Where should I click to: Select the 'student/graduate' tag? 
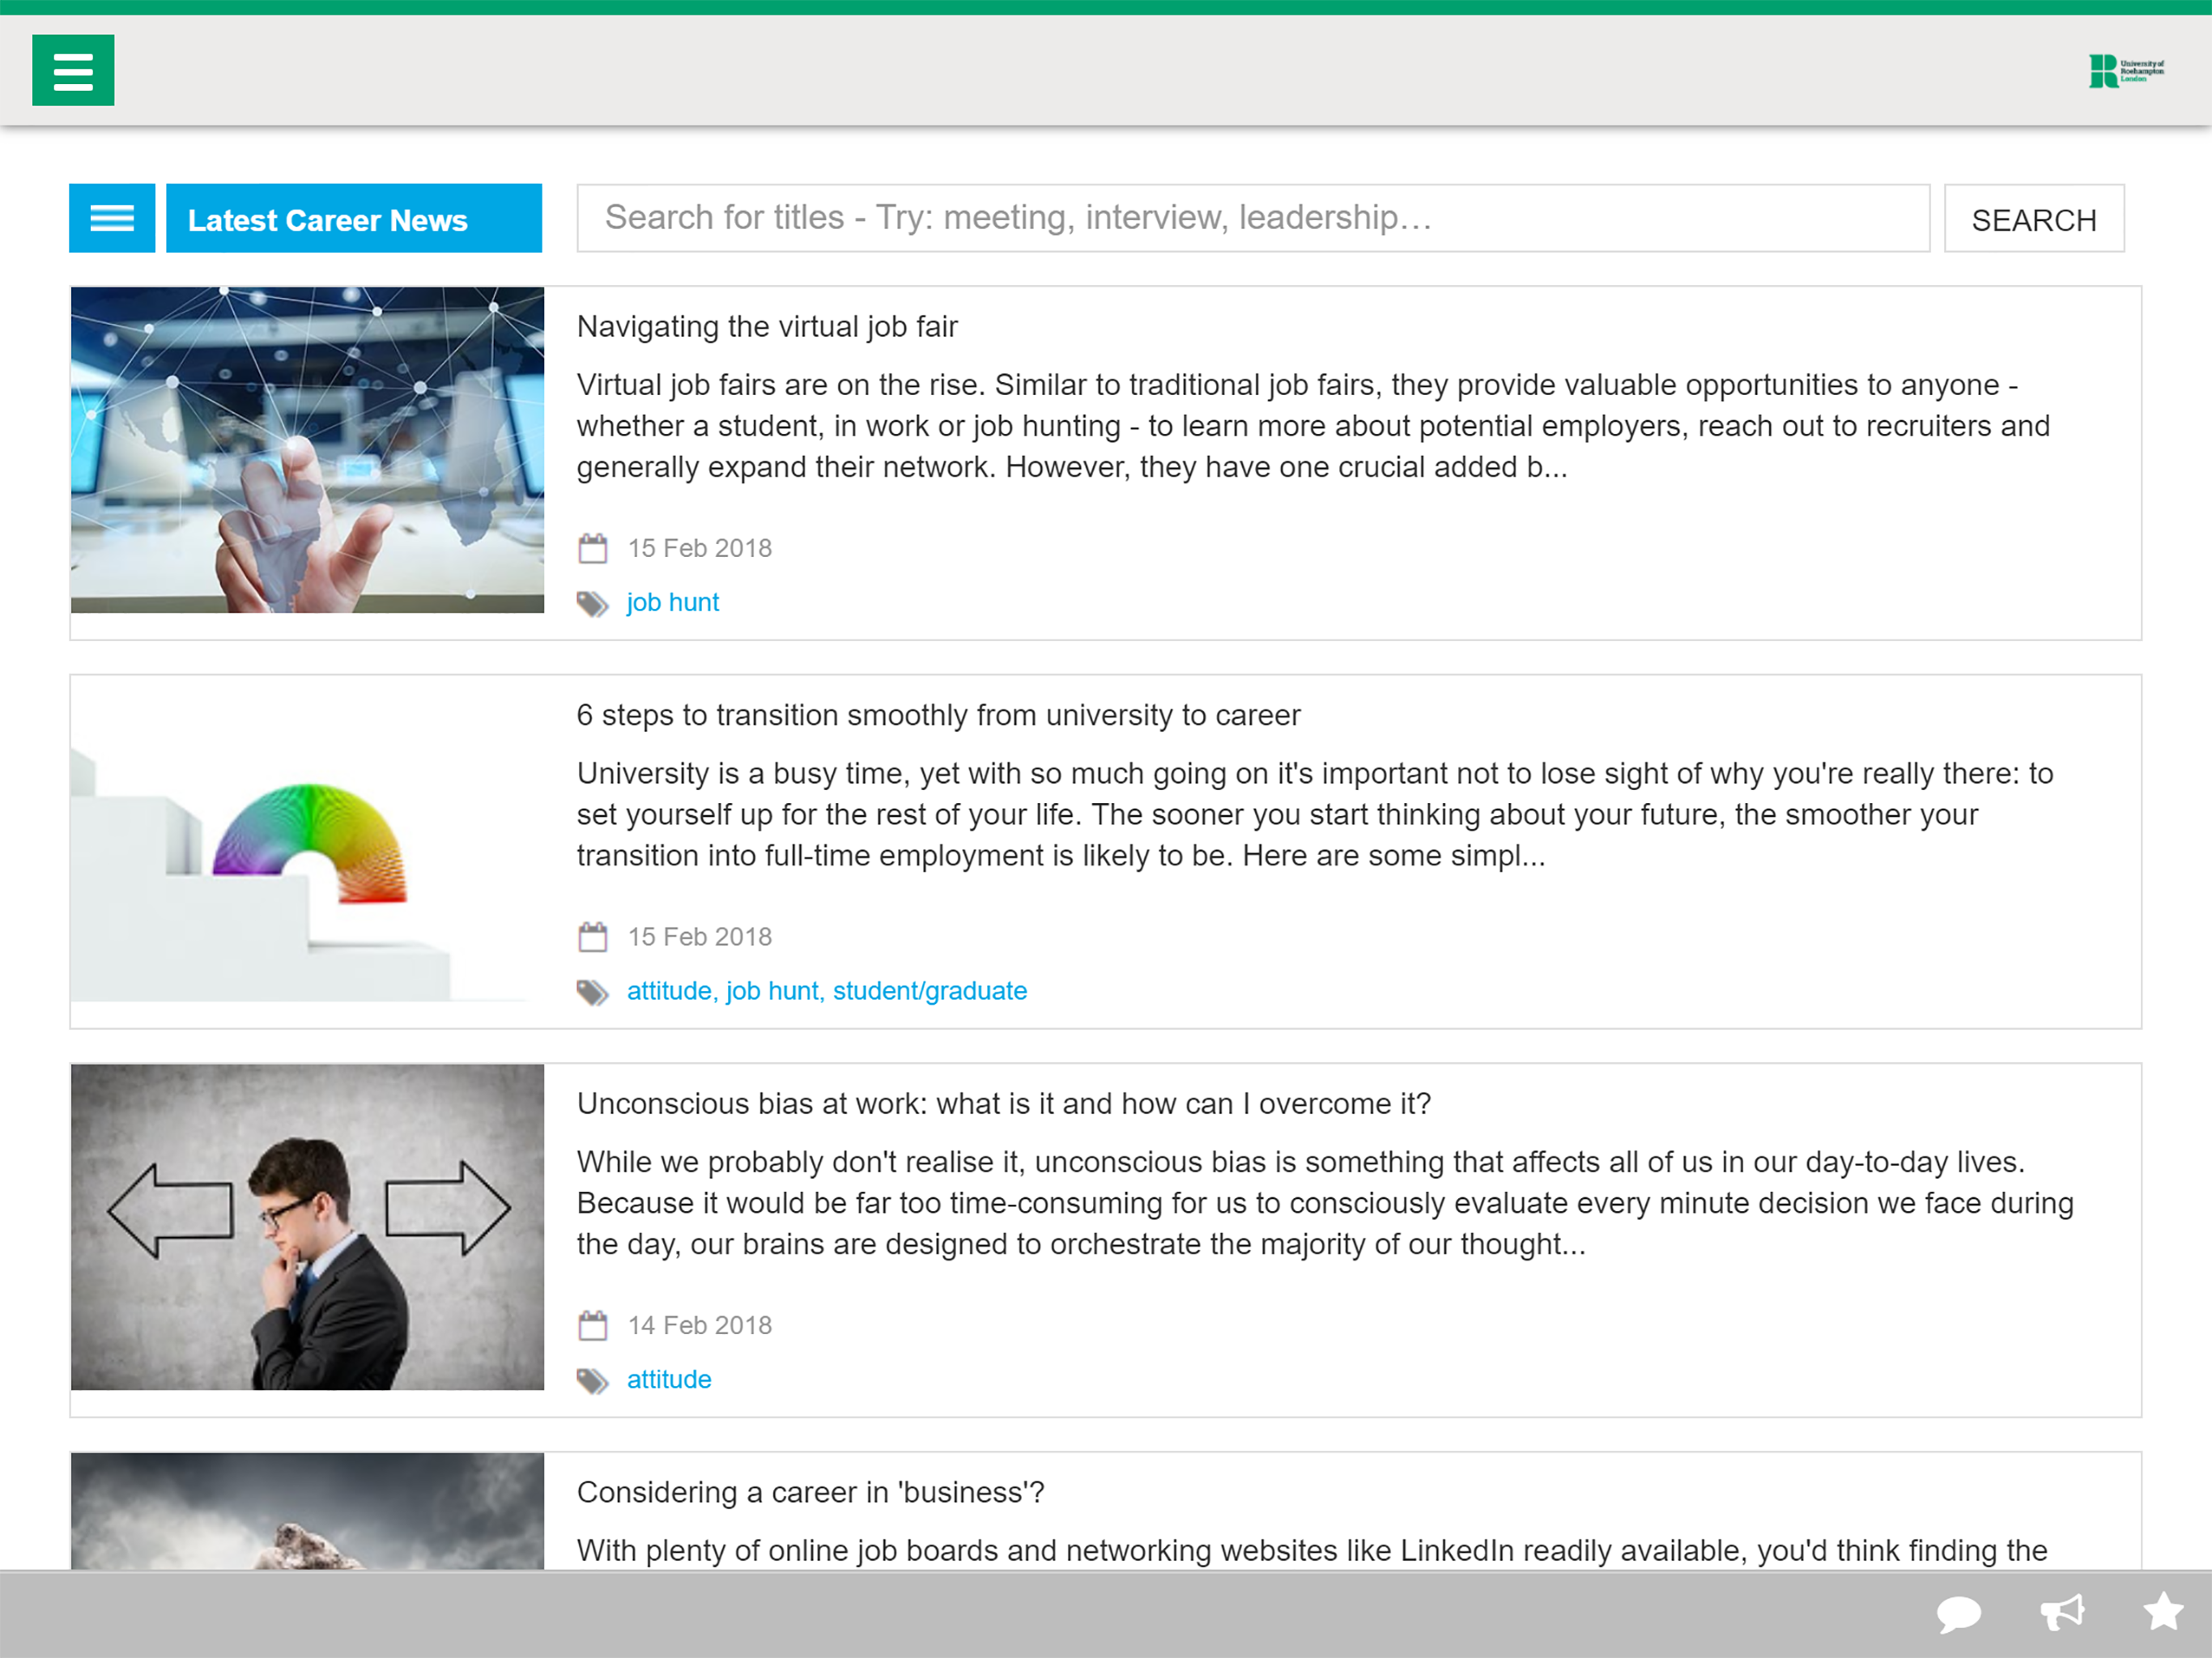click(930, 991)
